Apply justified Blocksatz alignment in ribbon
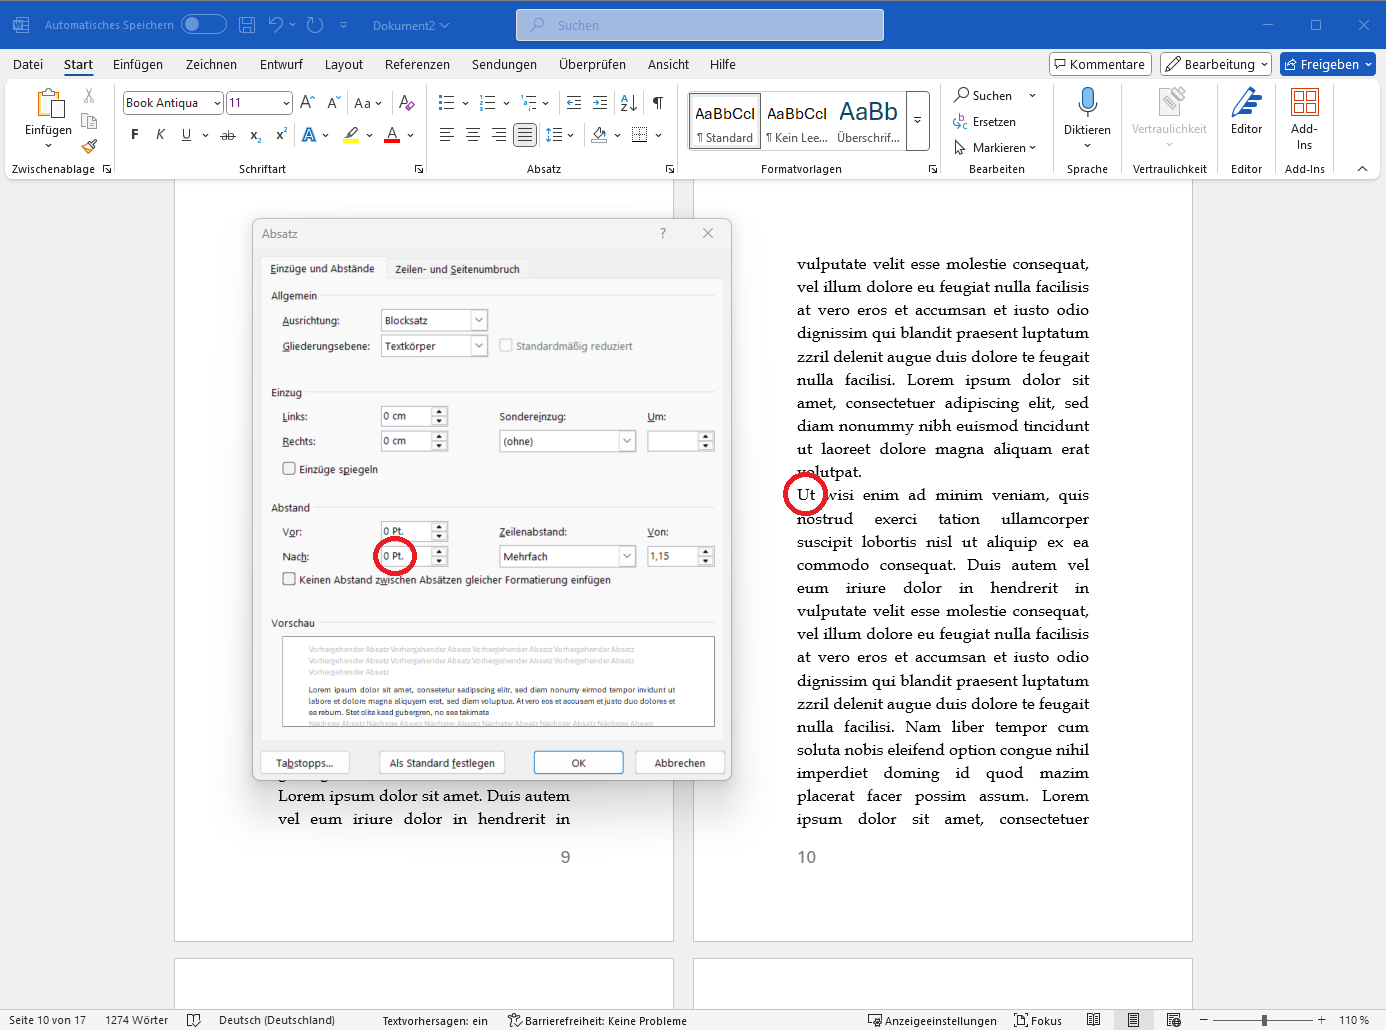This screenshot has height=1030, width=1386. pos(525,135)
